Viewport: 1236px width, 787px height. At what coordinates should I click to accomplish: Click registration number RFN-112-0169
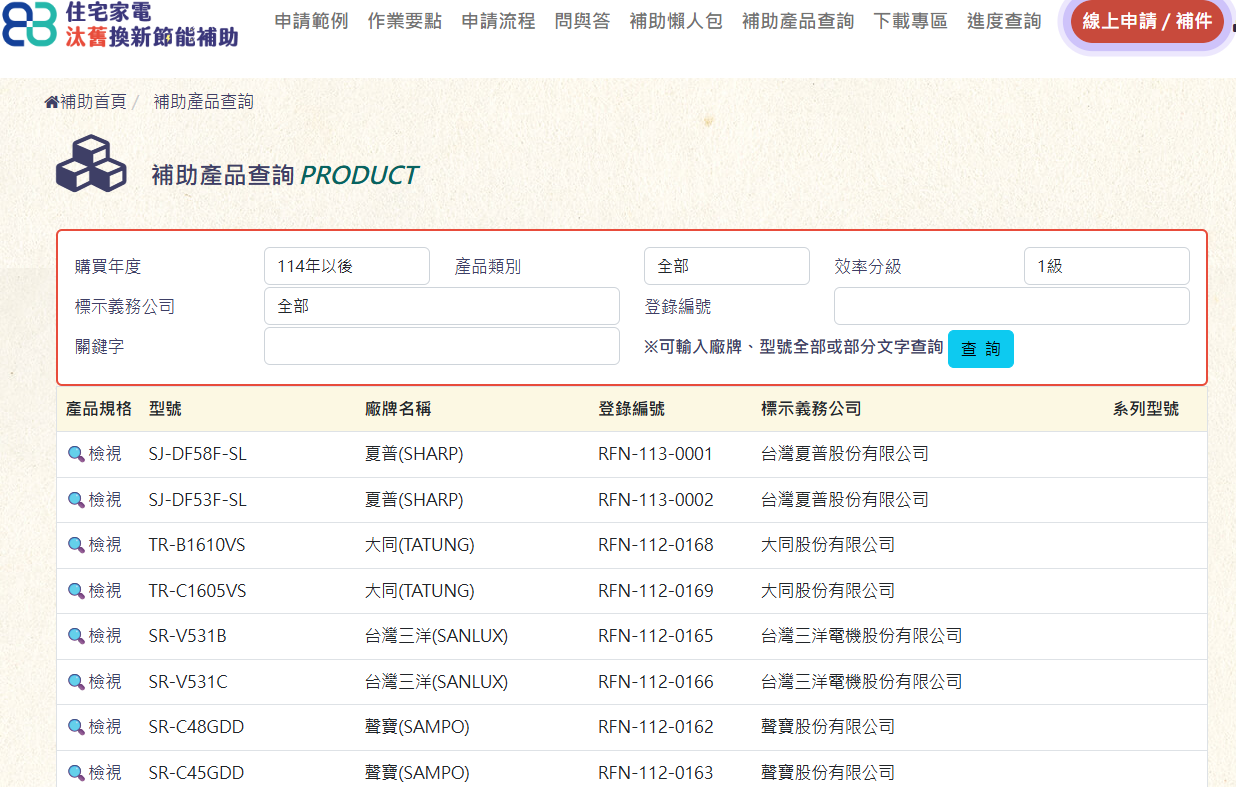pyautogui.click(x=656, y=591)
